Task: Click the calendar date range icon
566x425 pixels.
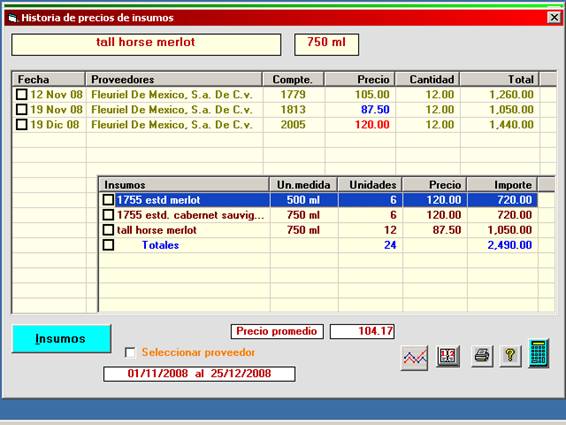Action: coord(448,356)
